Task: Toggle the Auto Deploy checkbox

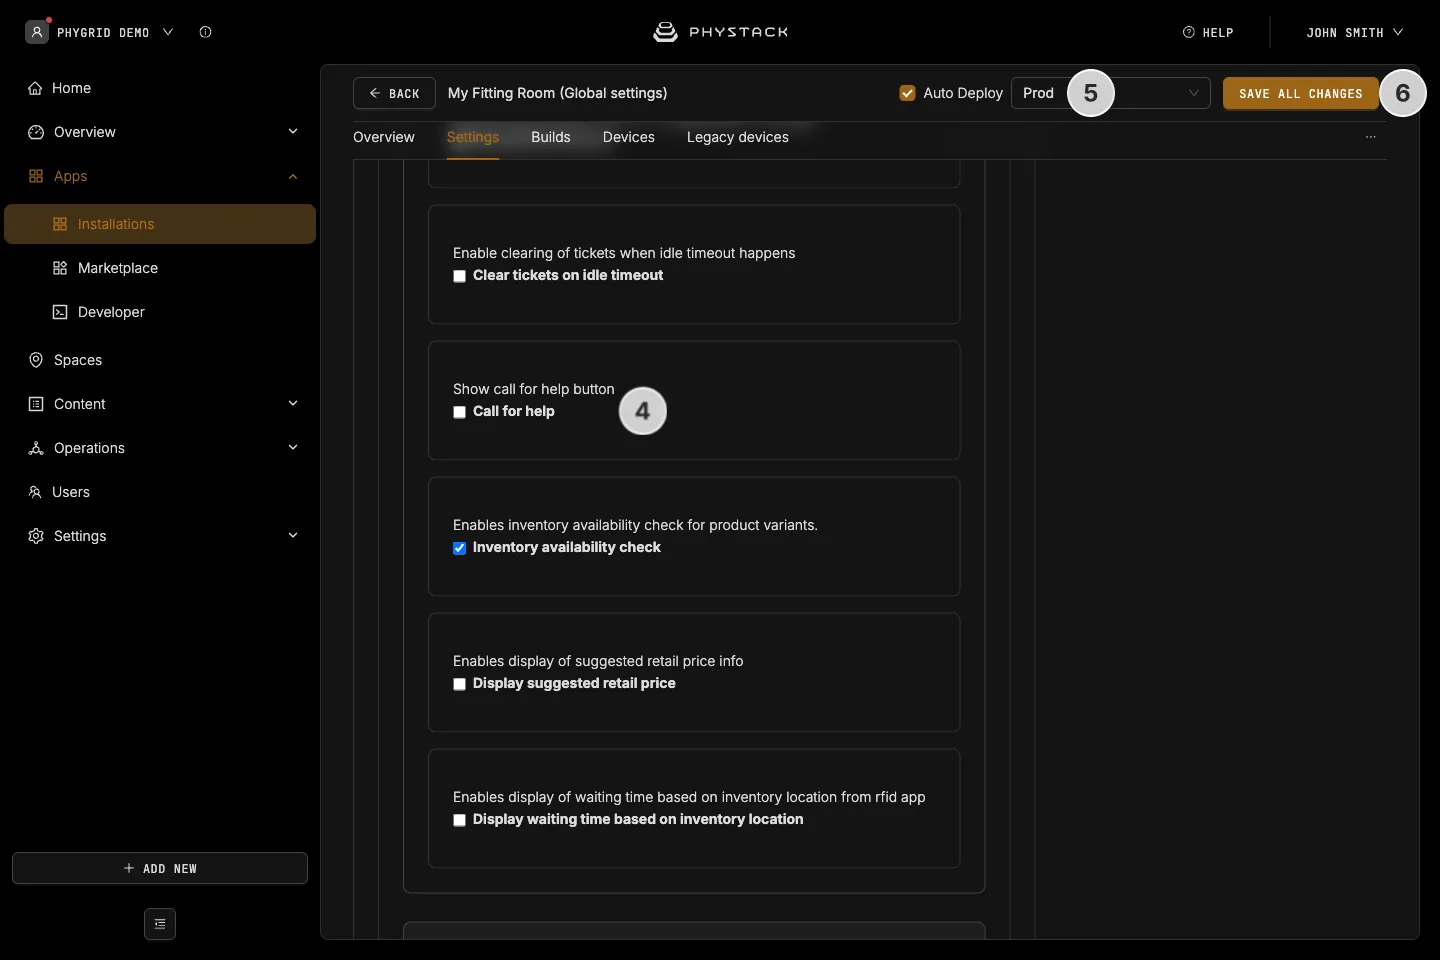Action: tap(908, 93)
